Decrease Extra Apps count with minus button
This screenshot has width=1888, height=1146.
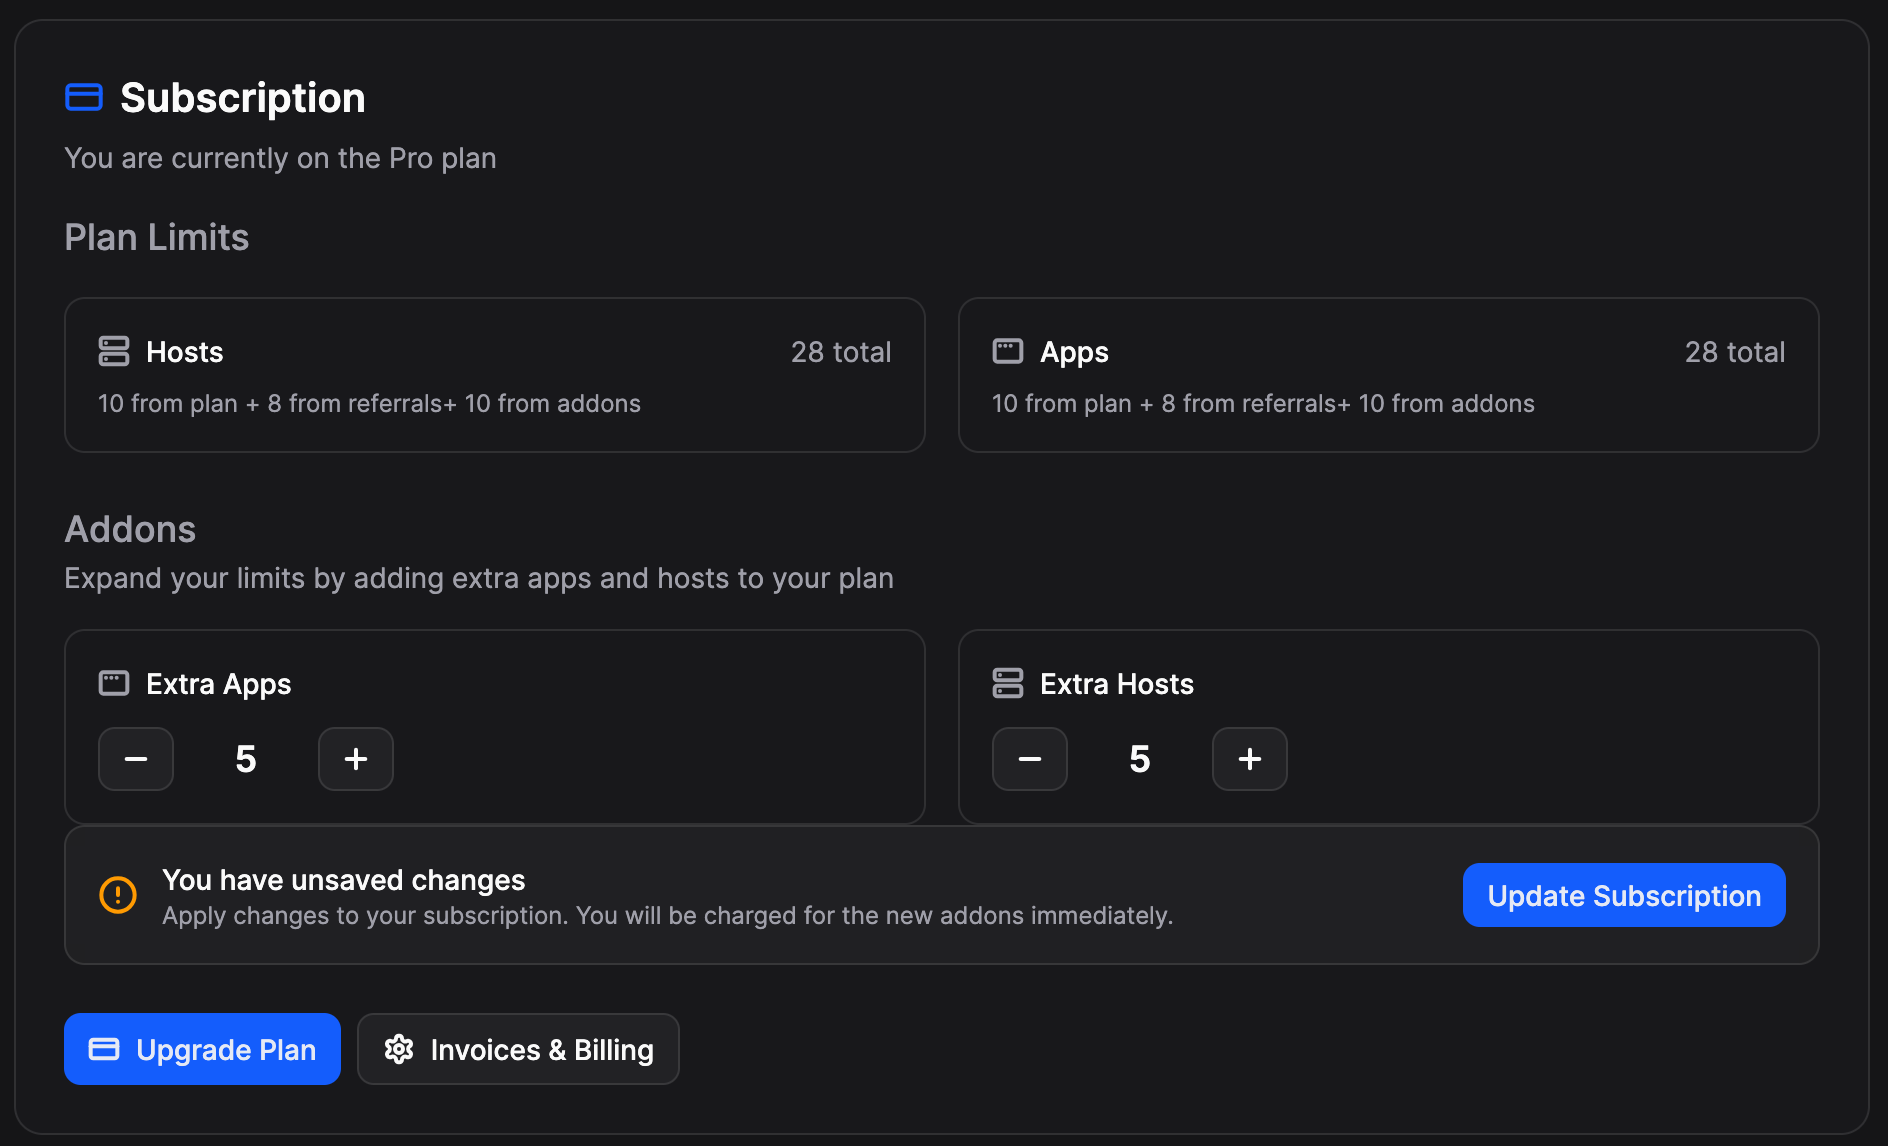(x=136, y=759)
